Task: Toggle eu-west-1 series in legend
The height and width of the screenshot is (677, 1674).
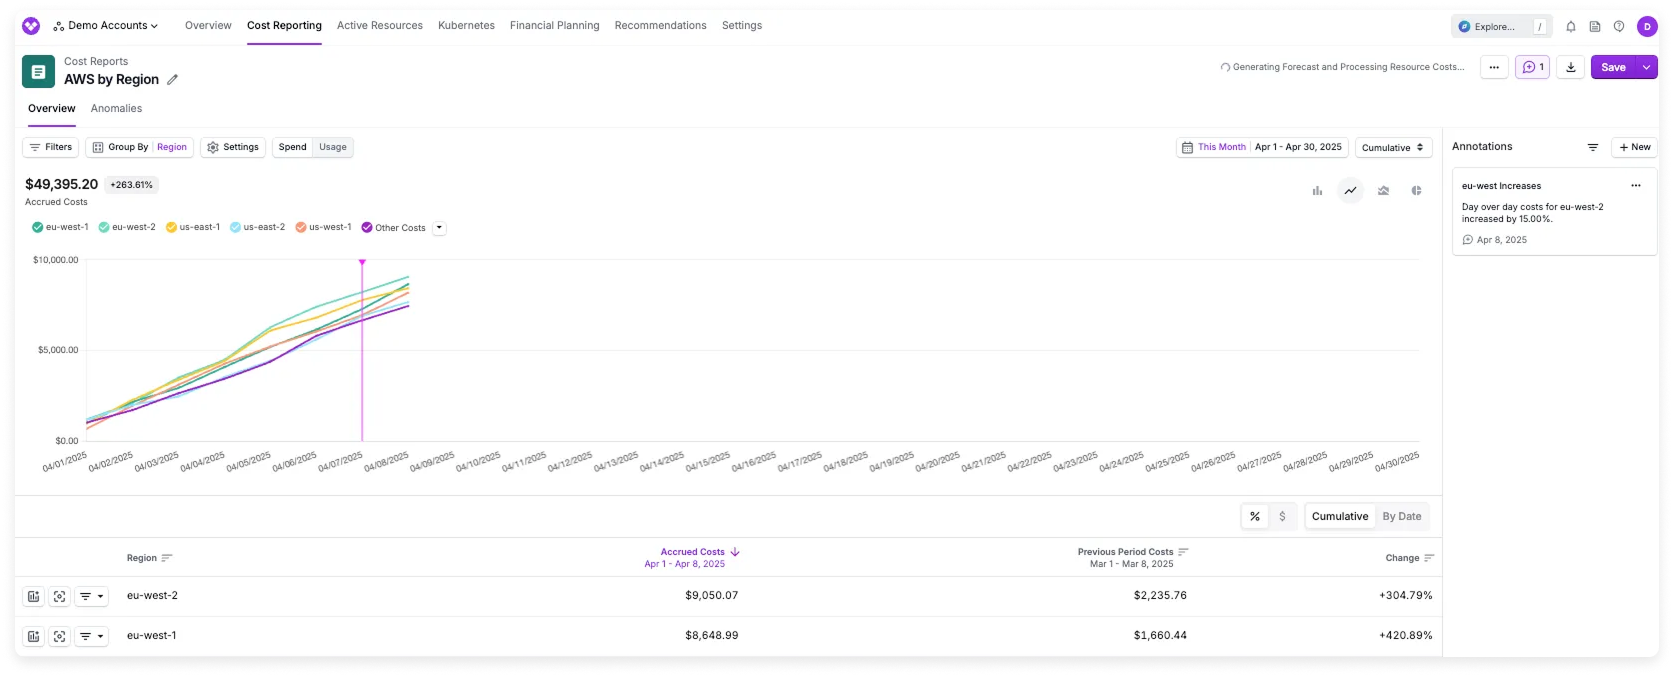Action: tap(60, 227)
